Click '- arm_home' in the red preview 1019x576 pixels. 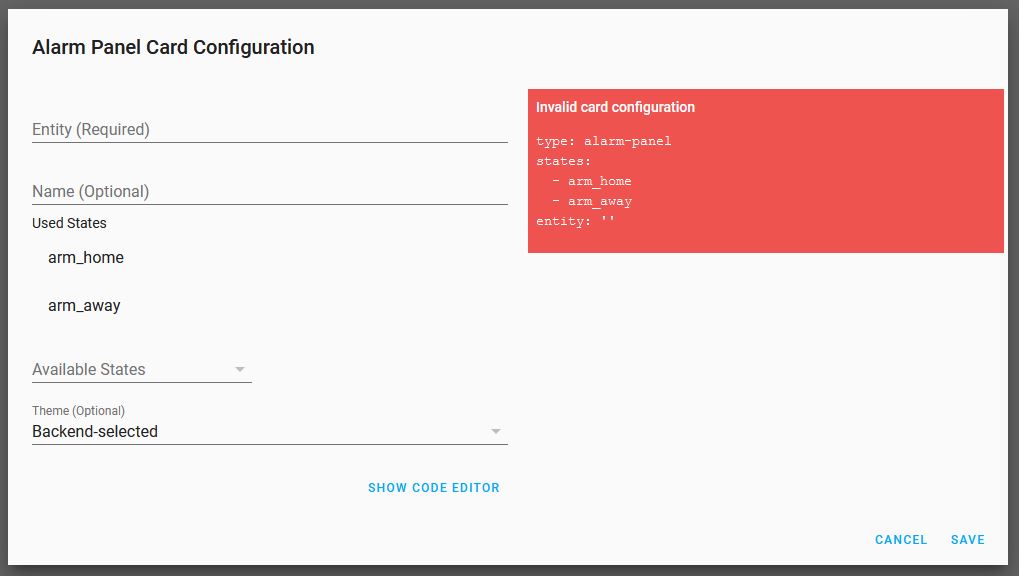coord(592,181)
